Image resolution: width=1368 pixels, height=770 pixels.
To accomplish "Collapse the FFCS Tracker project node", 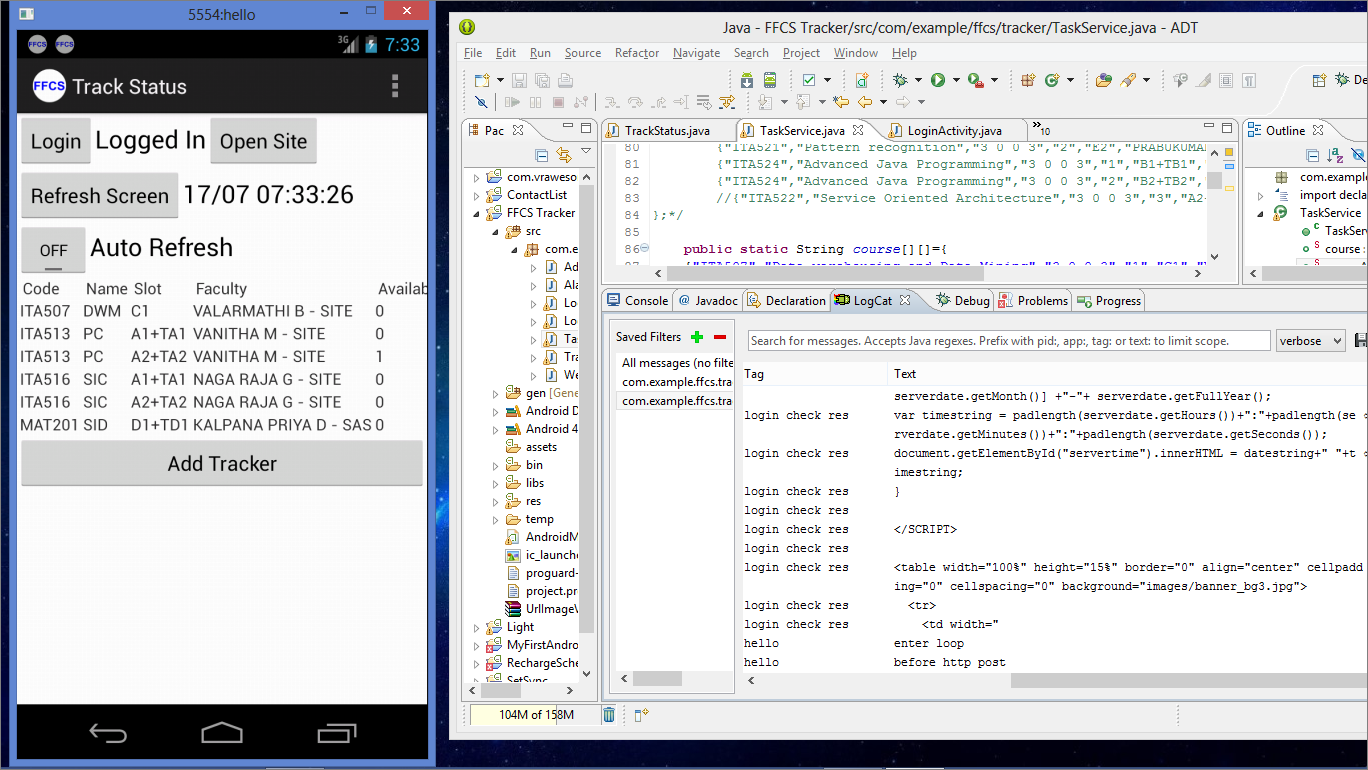I will 478,213.
